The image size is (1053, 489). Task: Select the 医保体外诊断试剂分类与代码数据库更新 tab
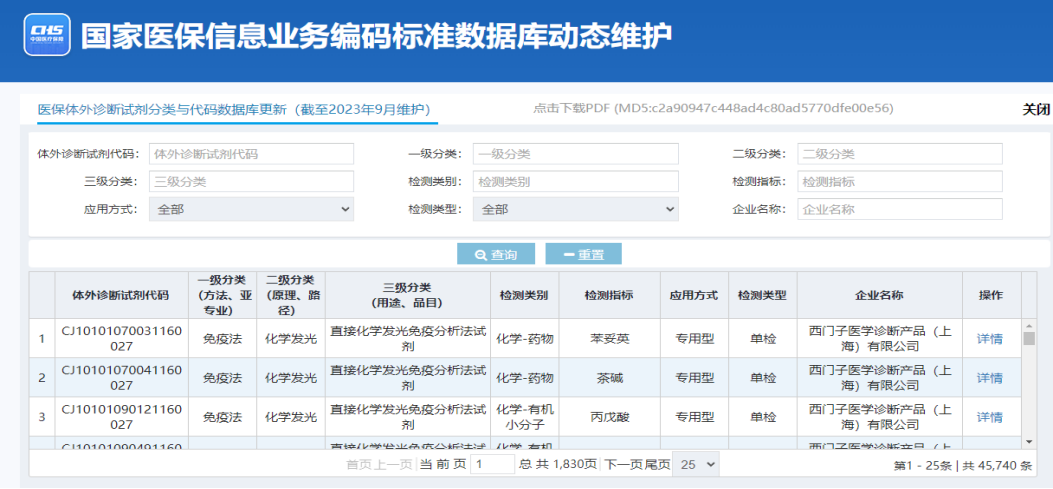pos(233,109)
